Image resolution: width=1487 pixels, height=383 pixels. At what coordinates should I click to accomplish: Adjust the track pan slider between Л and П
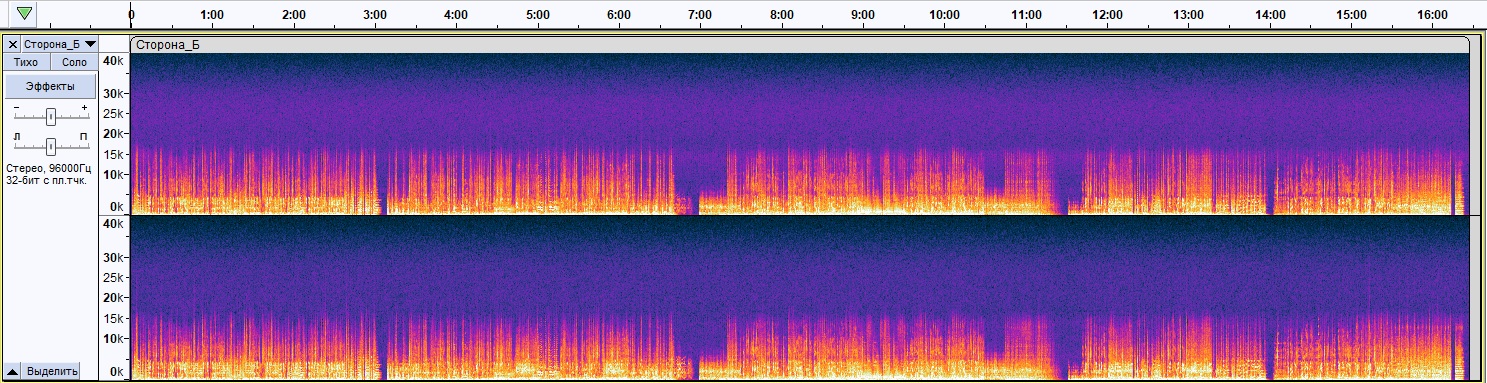coord(50,146)
